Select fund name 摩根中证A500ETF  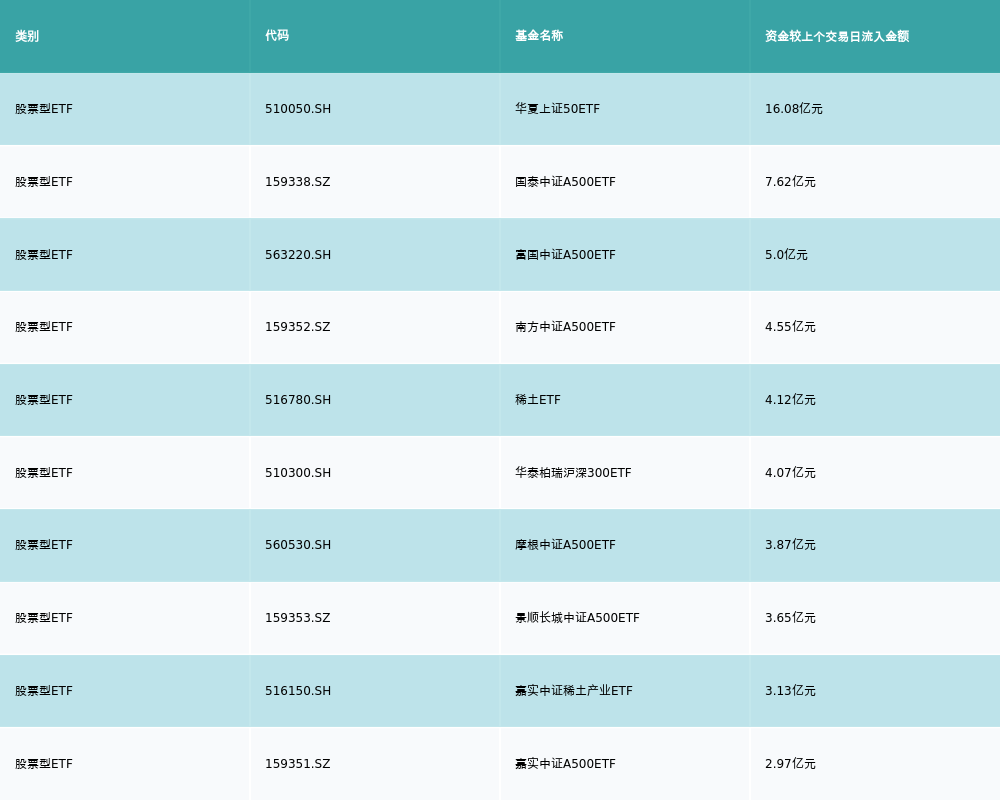coord(565,545)
